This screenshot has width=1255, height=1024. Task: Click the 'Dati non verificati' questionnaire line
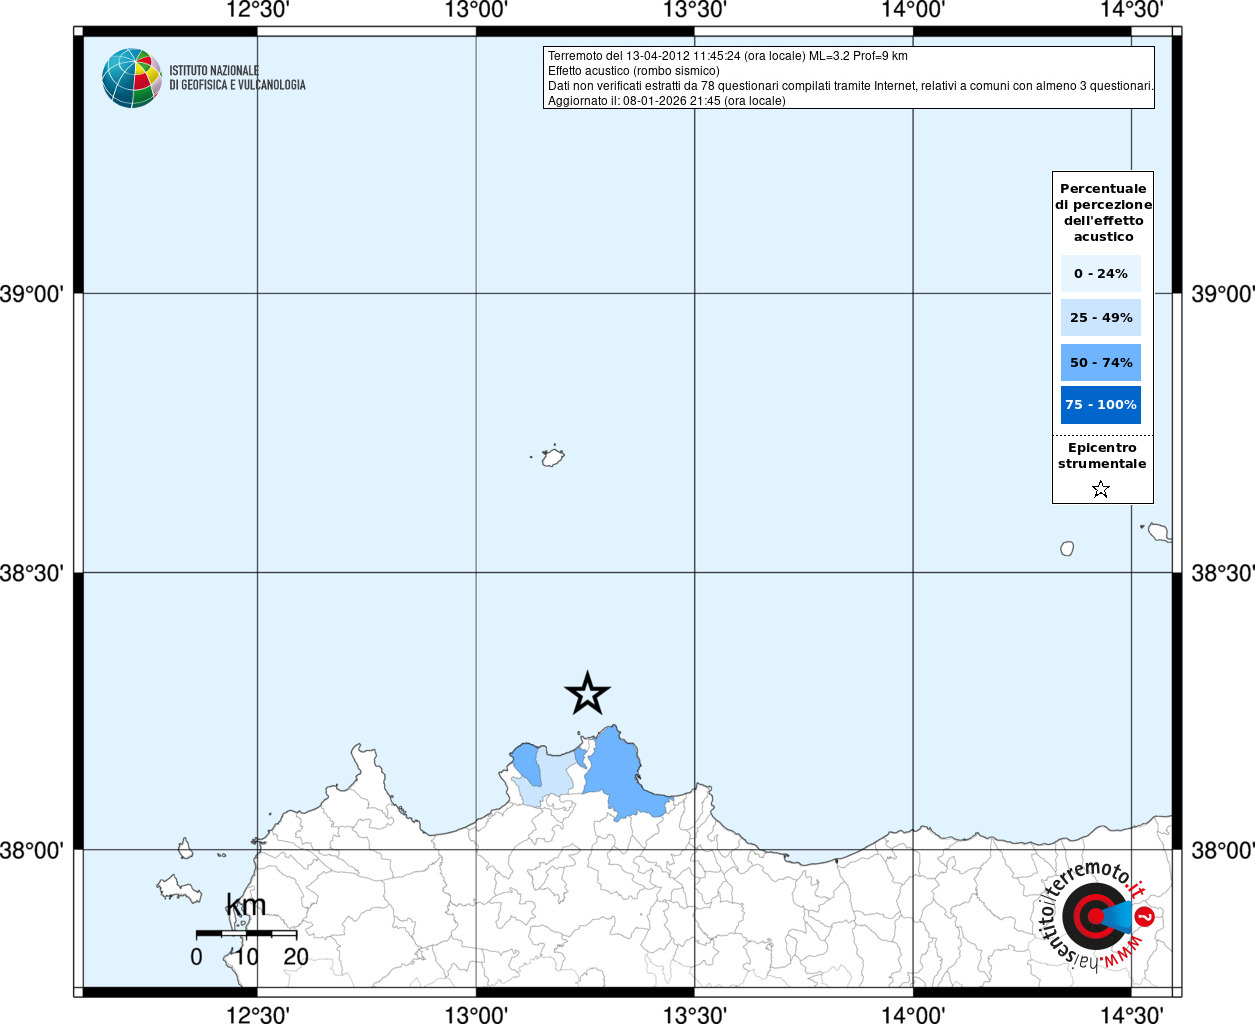tap(851, 86)
